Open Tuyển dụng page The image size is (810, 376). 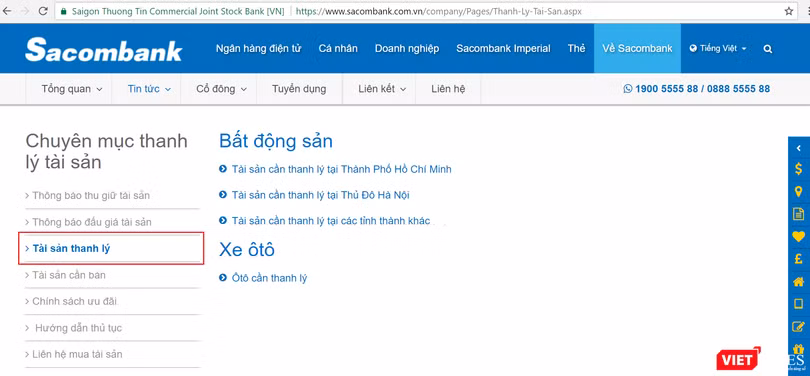[x=299, y=89]
